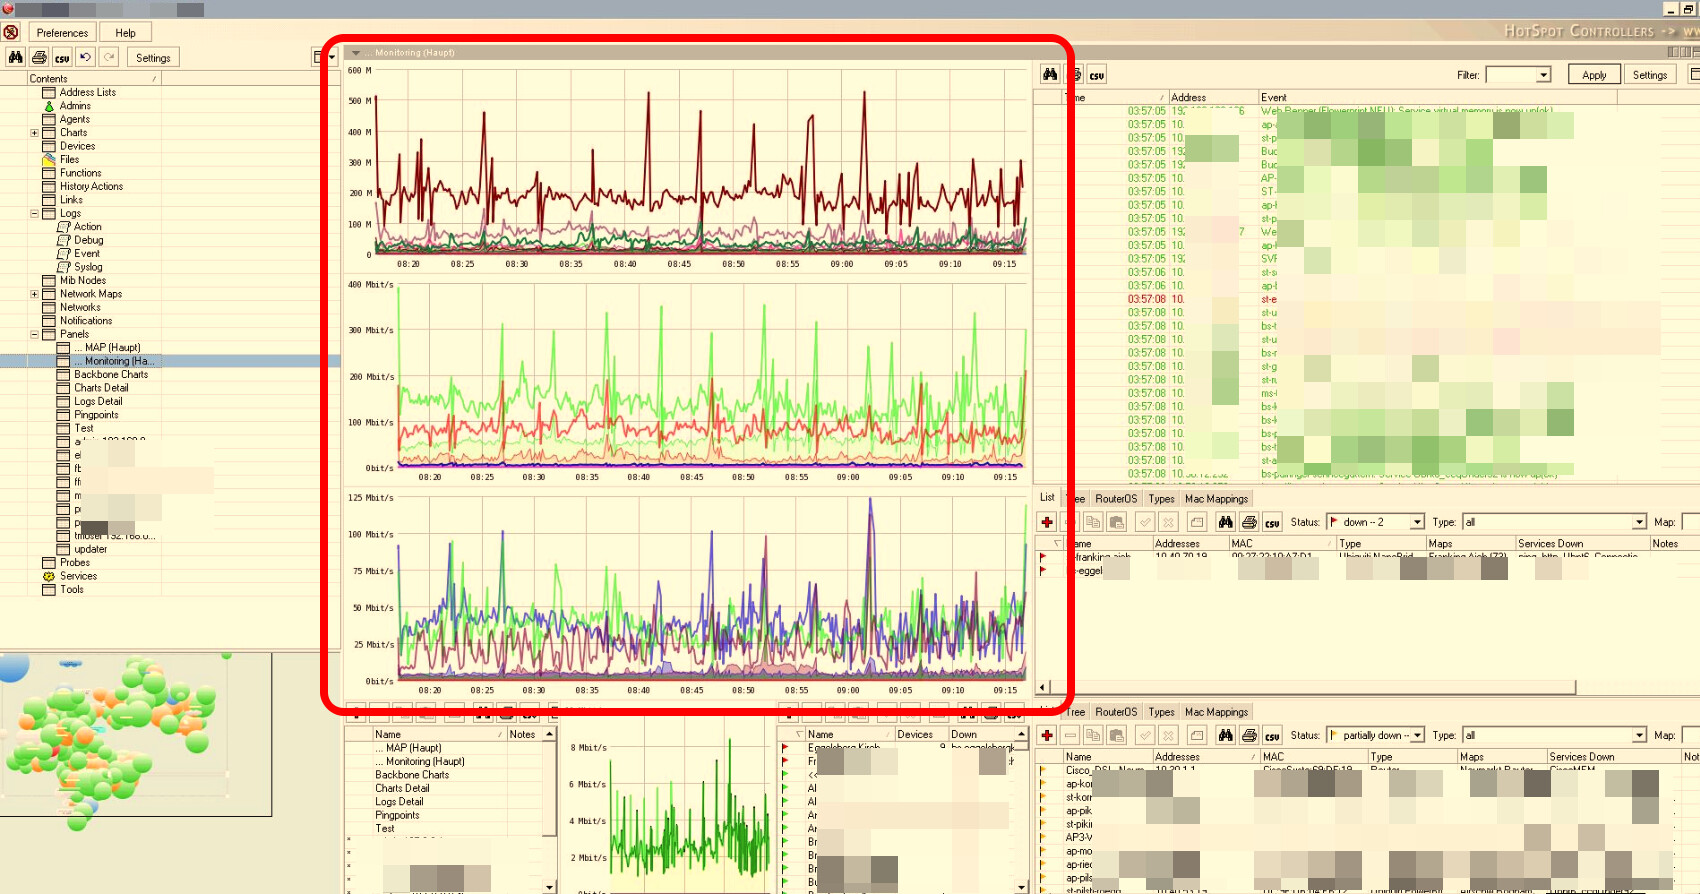This screenshot has height=894, width=1700.
Task: Apply the event log filter
Action: (1594, 75)
